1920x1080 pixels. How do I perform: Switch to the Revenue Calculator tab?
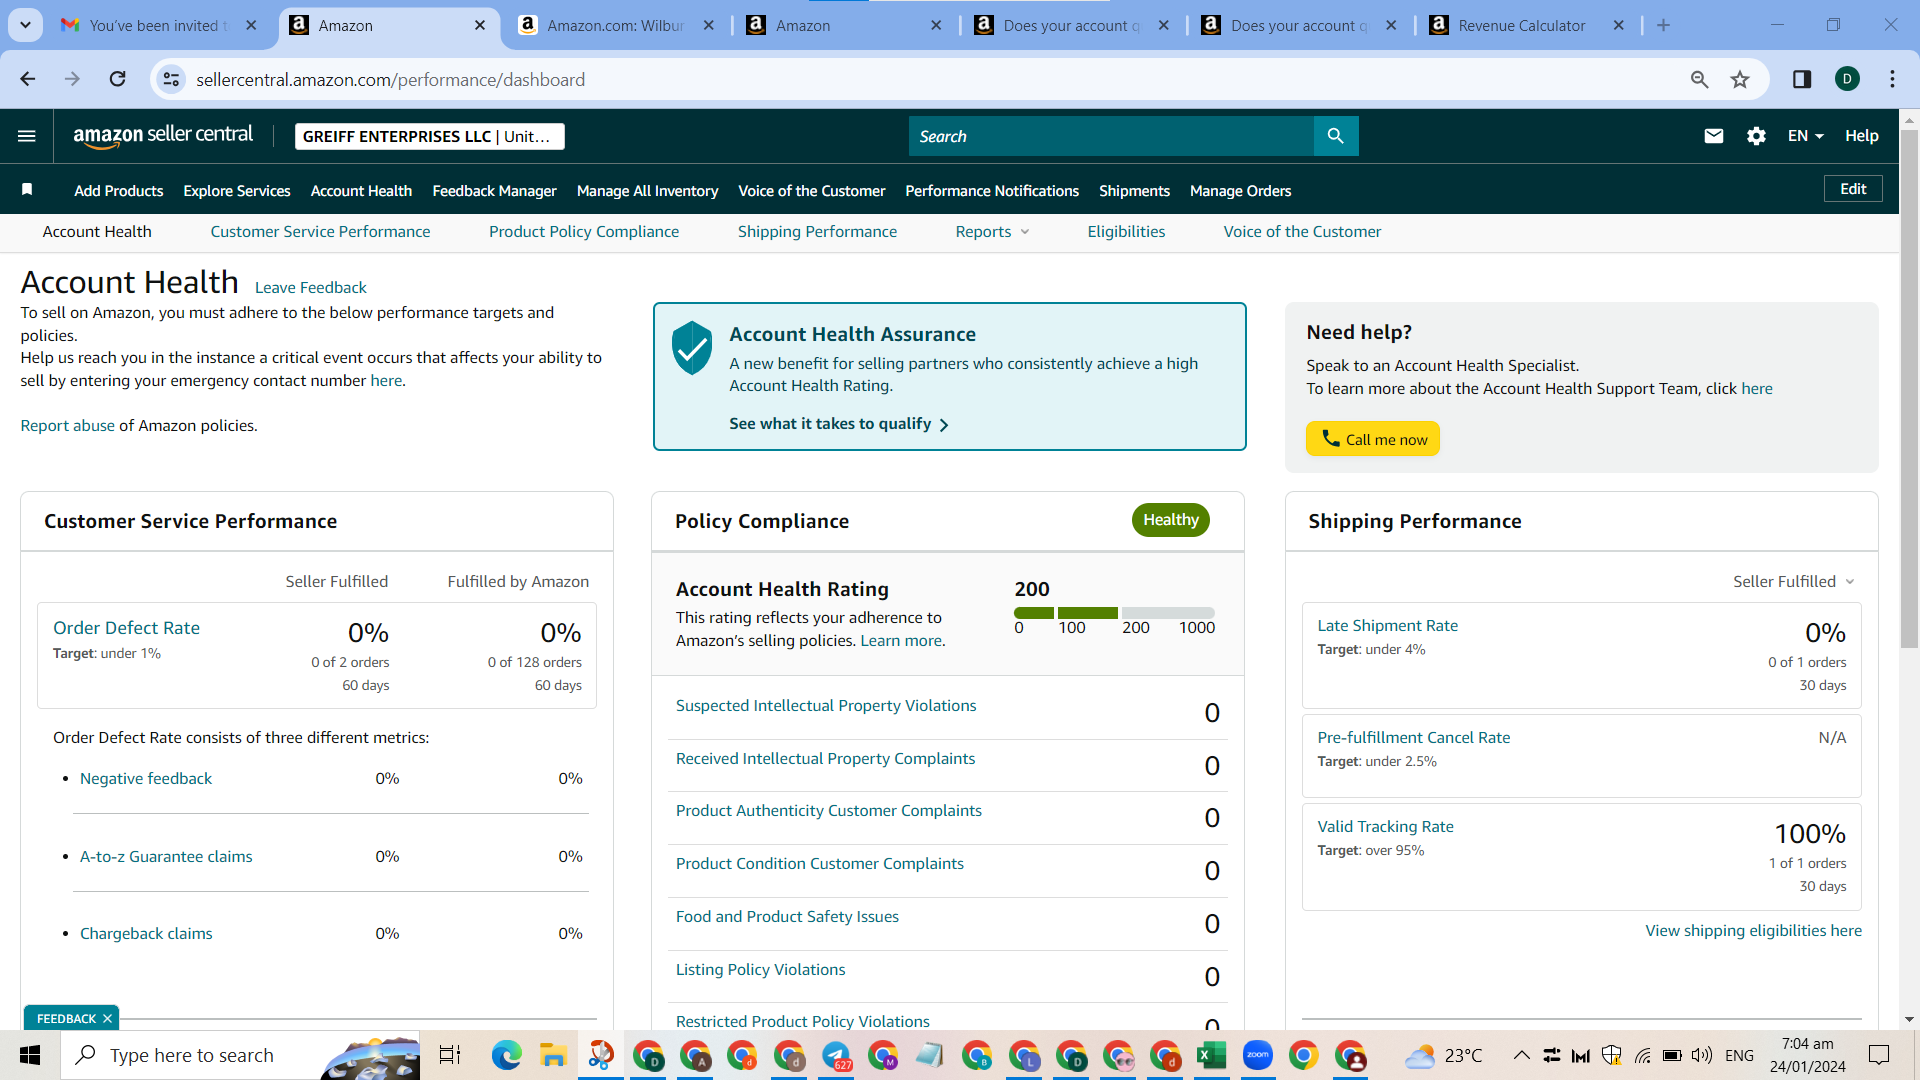[x=1522, y=26]
